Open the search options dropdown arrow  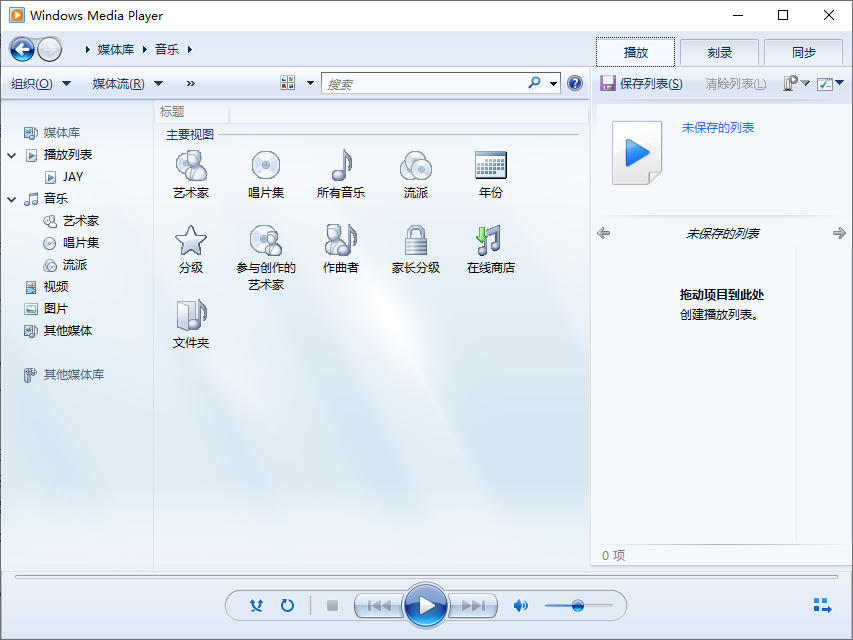click(x=553, y=83)
